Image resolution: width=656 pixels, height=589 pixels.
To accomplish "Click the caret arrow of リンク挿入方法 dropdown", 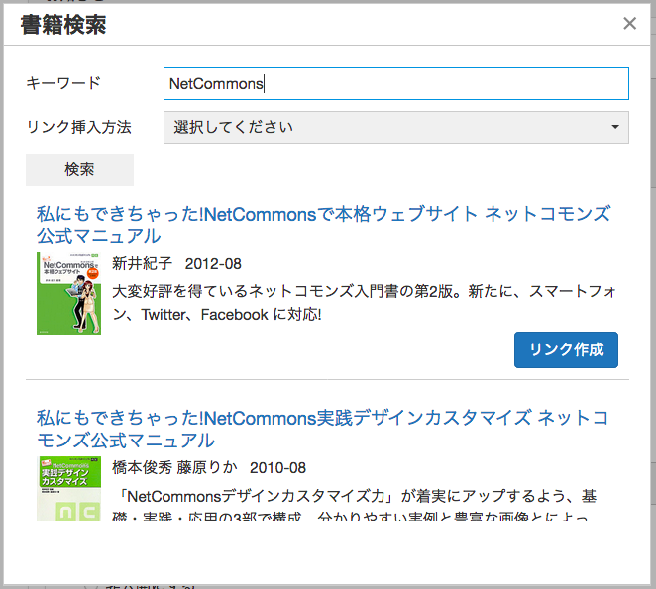I will pos(615,127).
